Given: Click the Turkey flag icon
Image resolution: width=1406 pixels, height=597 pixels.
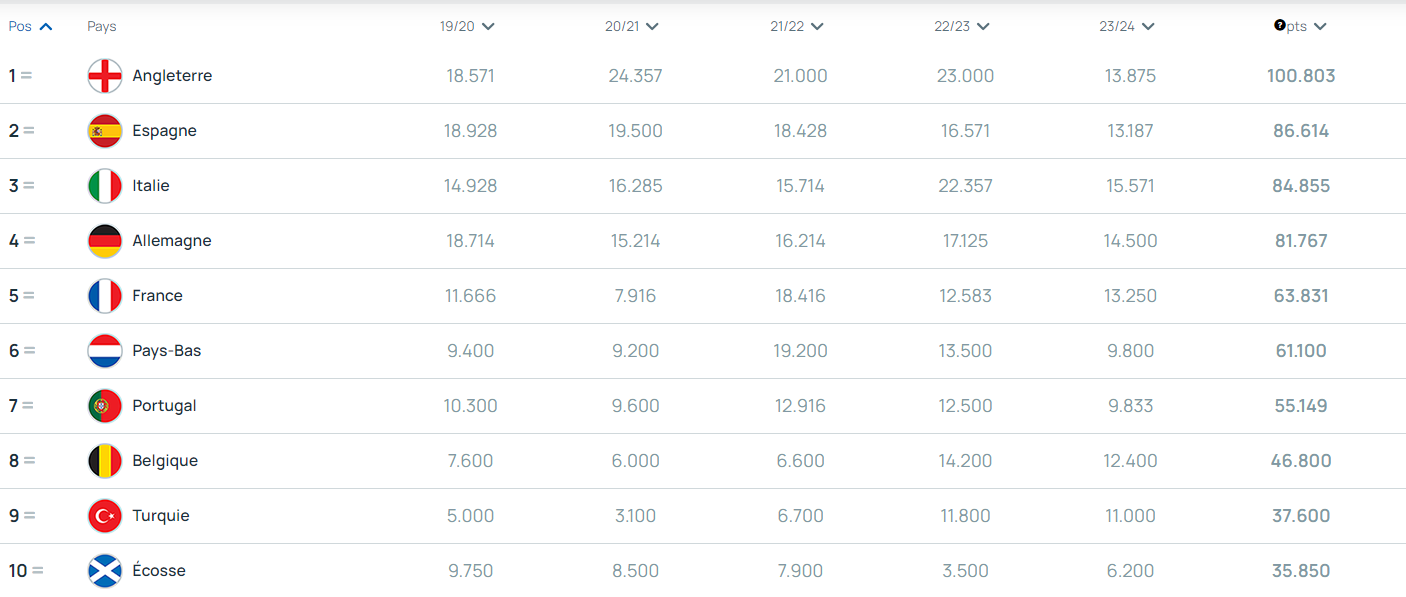Looking at the screenshot, I should click(x=105, y=516).
